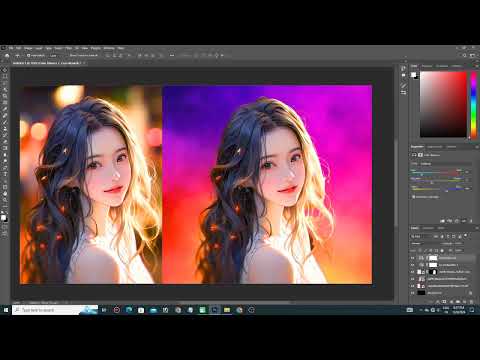Hide the topmost Color Balance adjustment layer

[x=413, y=258]
